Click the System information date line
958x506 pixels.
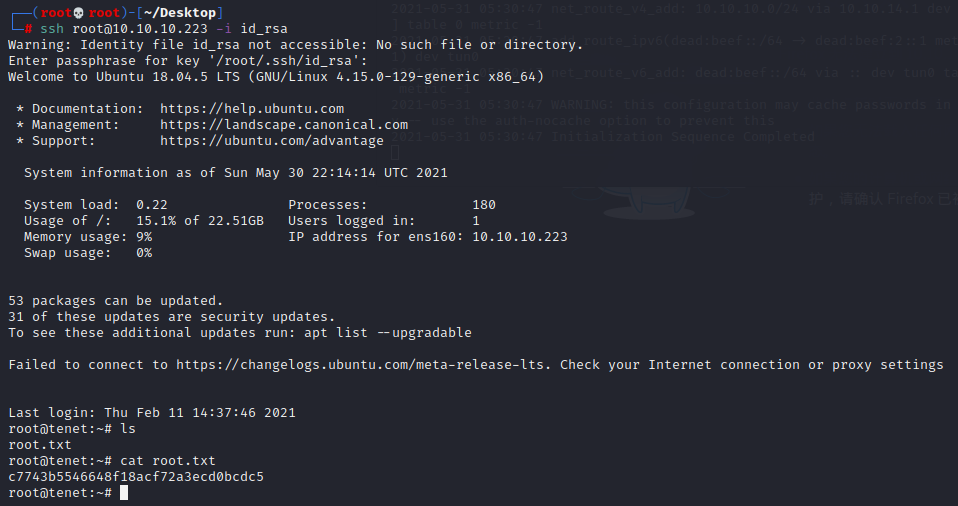coord(236,173)
